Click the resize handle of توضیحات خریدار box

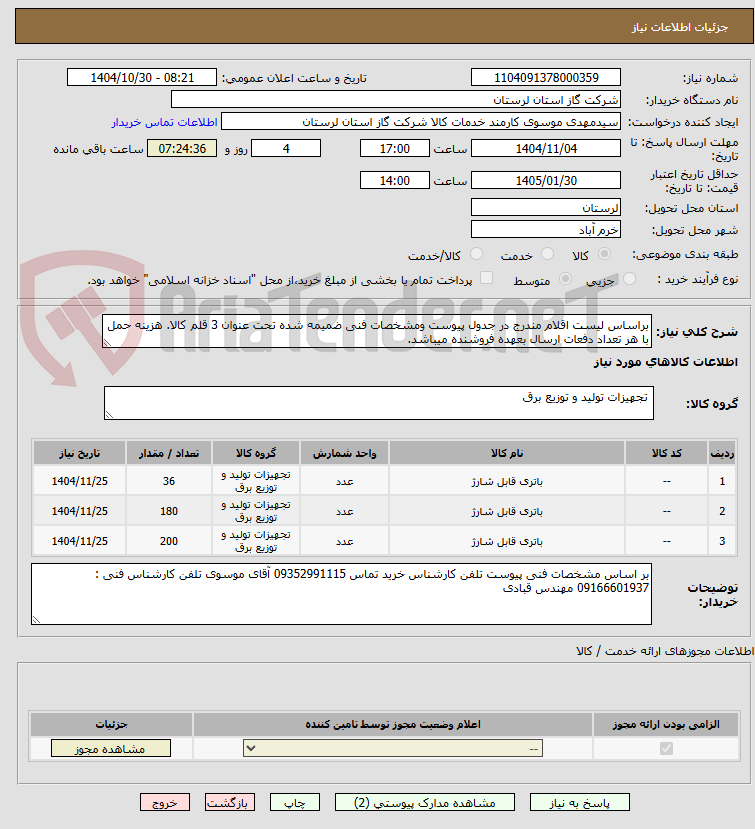coord(36,620)
